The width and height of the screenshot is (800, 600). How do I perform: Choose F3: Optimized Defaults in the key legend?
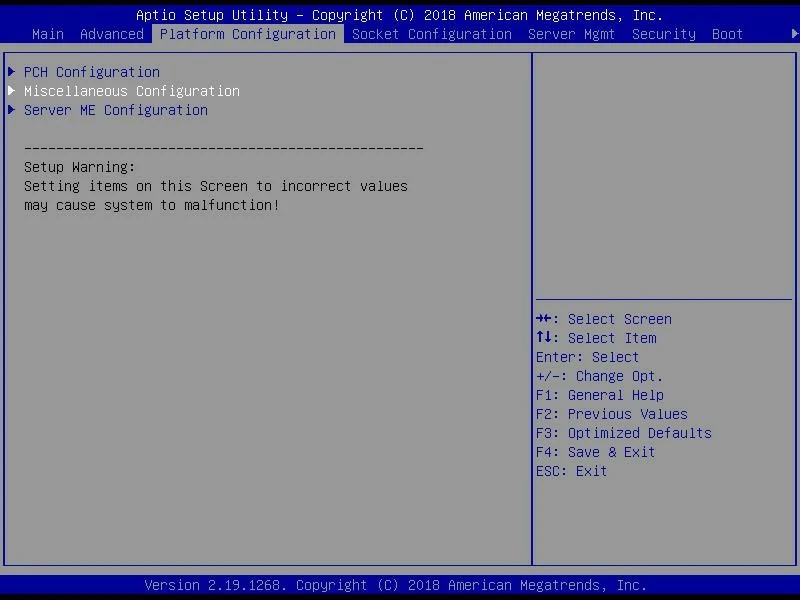pyautogui.click(x=624, y=433)
